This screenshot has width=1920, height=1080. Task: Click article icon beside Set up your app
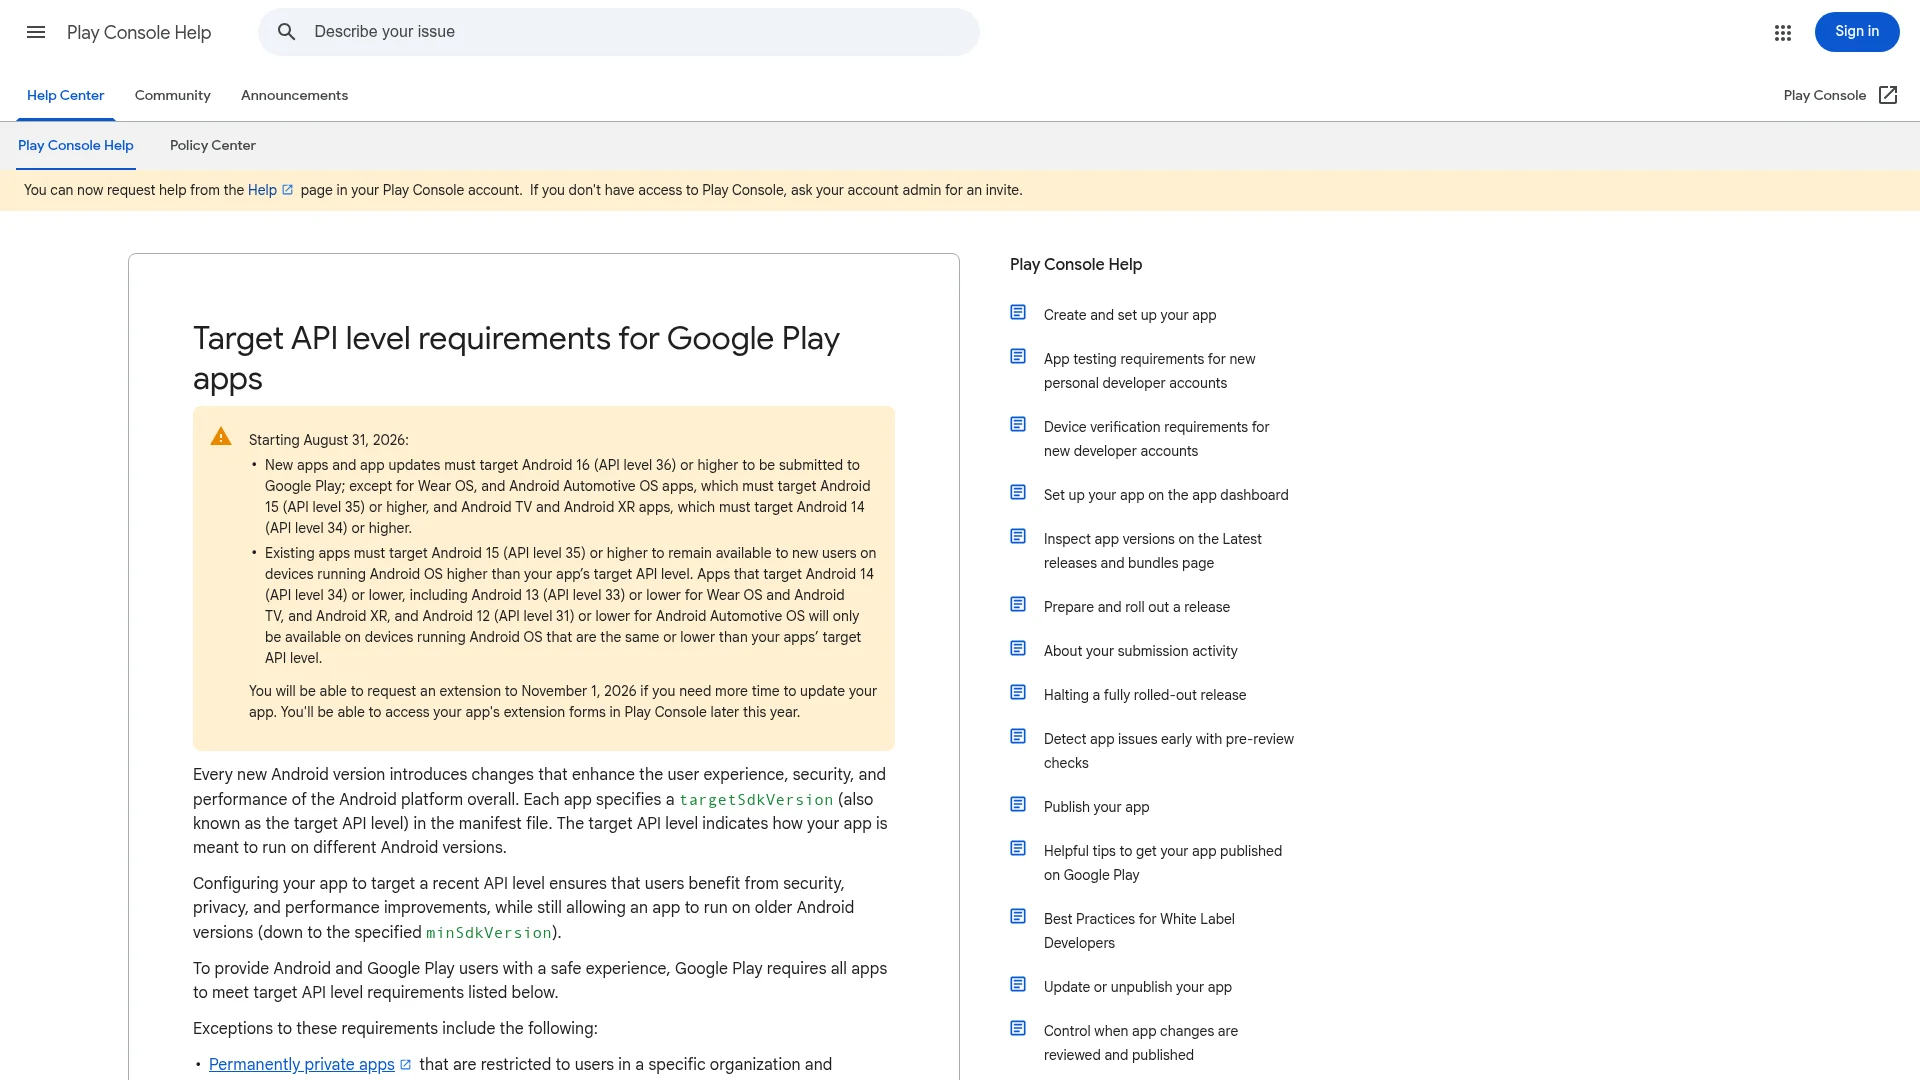(x=1018, y=493)
